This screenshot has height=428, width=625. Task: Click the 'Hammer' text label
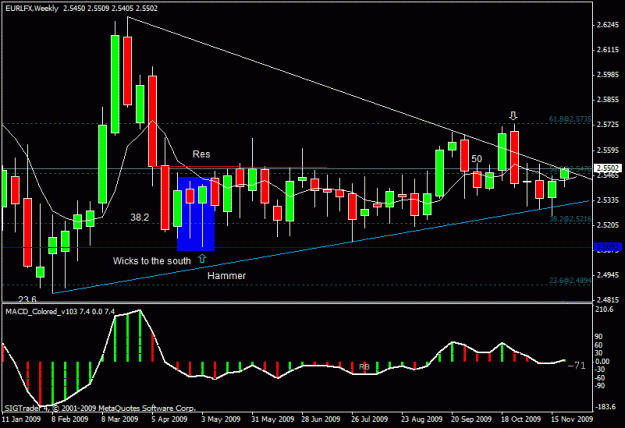[x=226, y=275]
